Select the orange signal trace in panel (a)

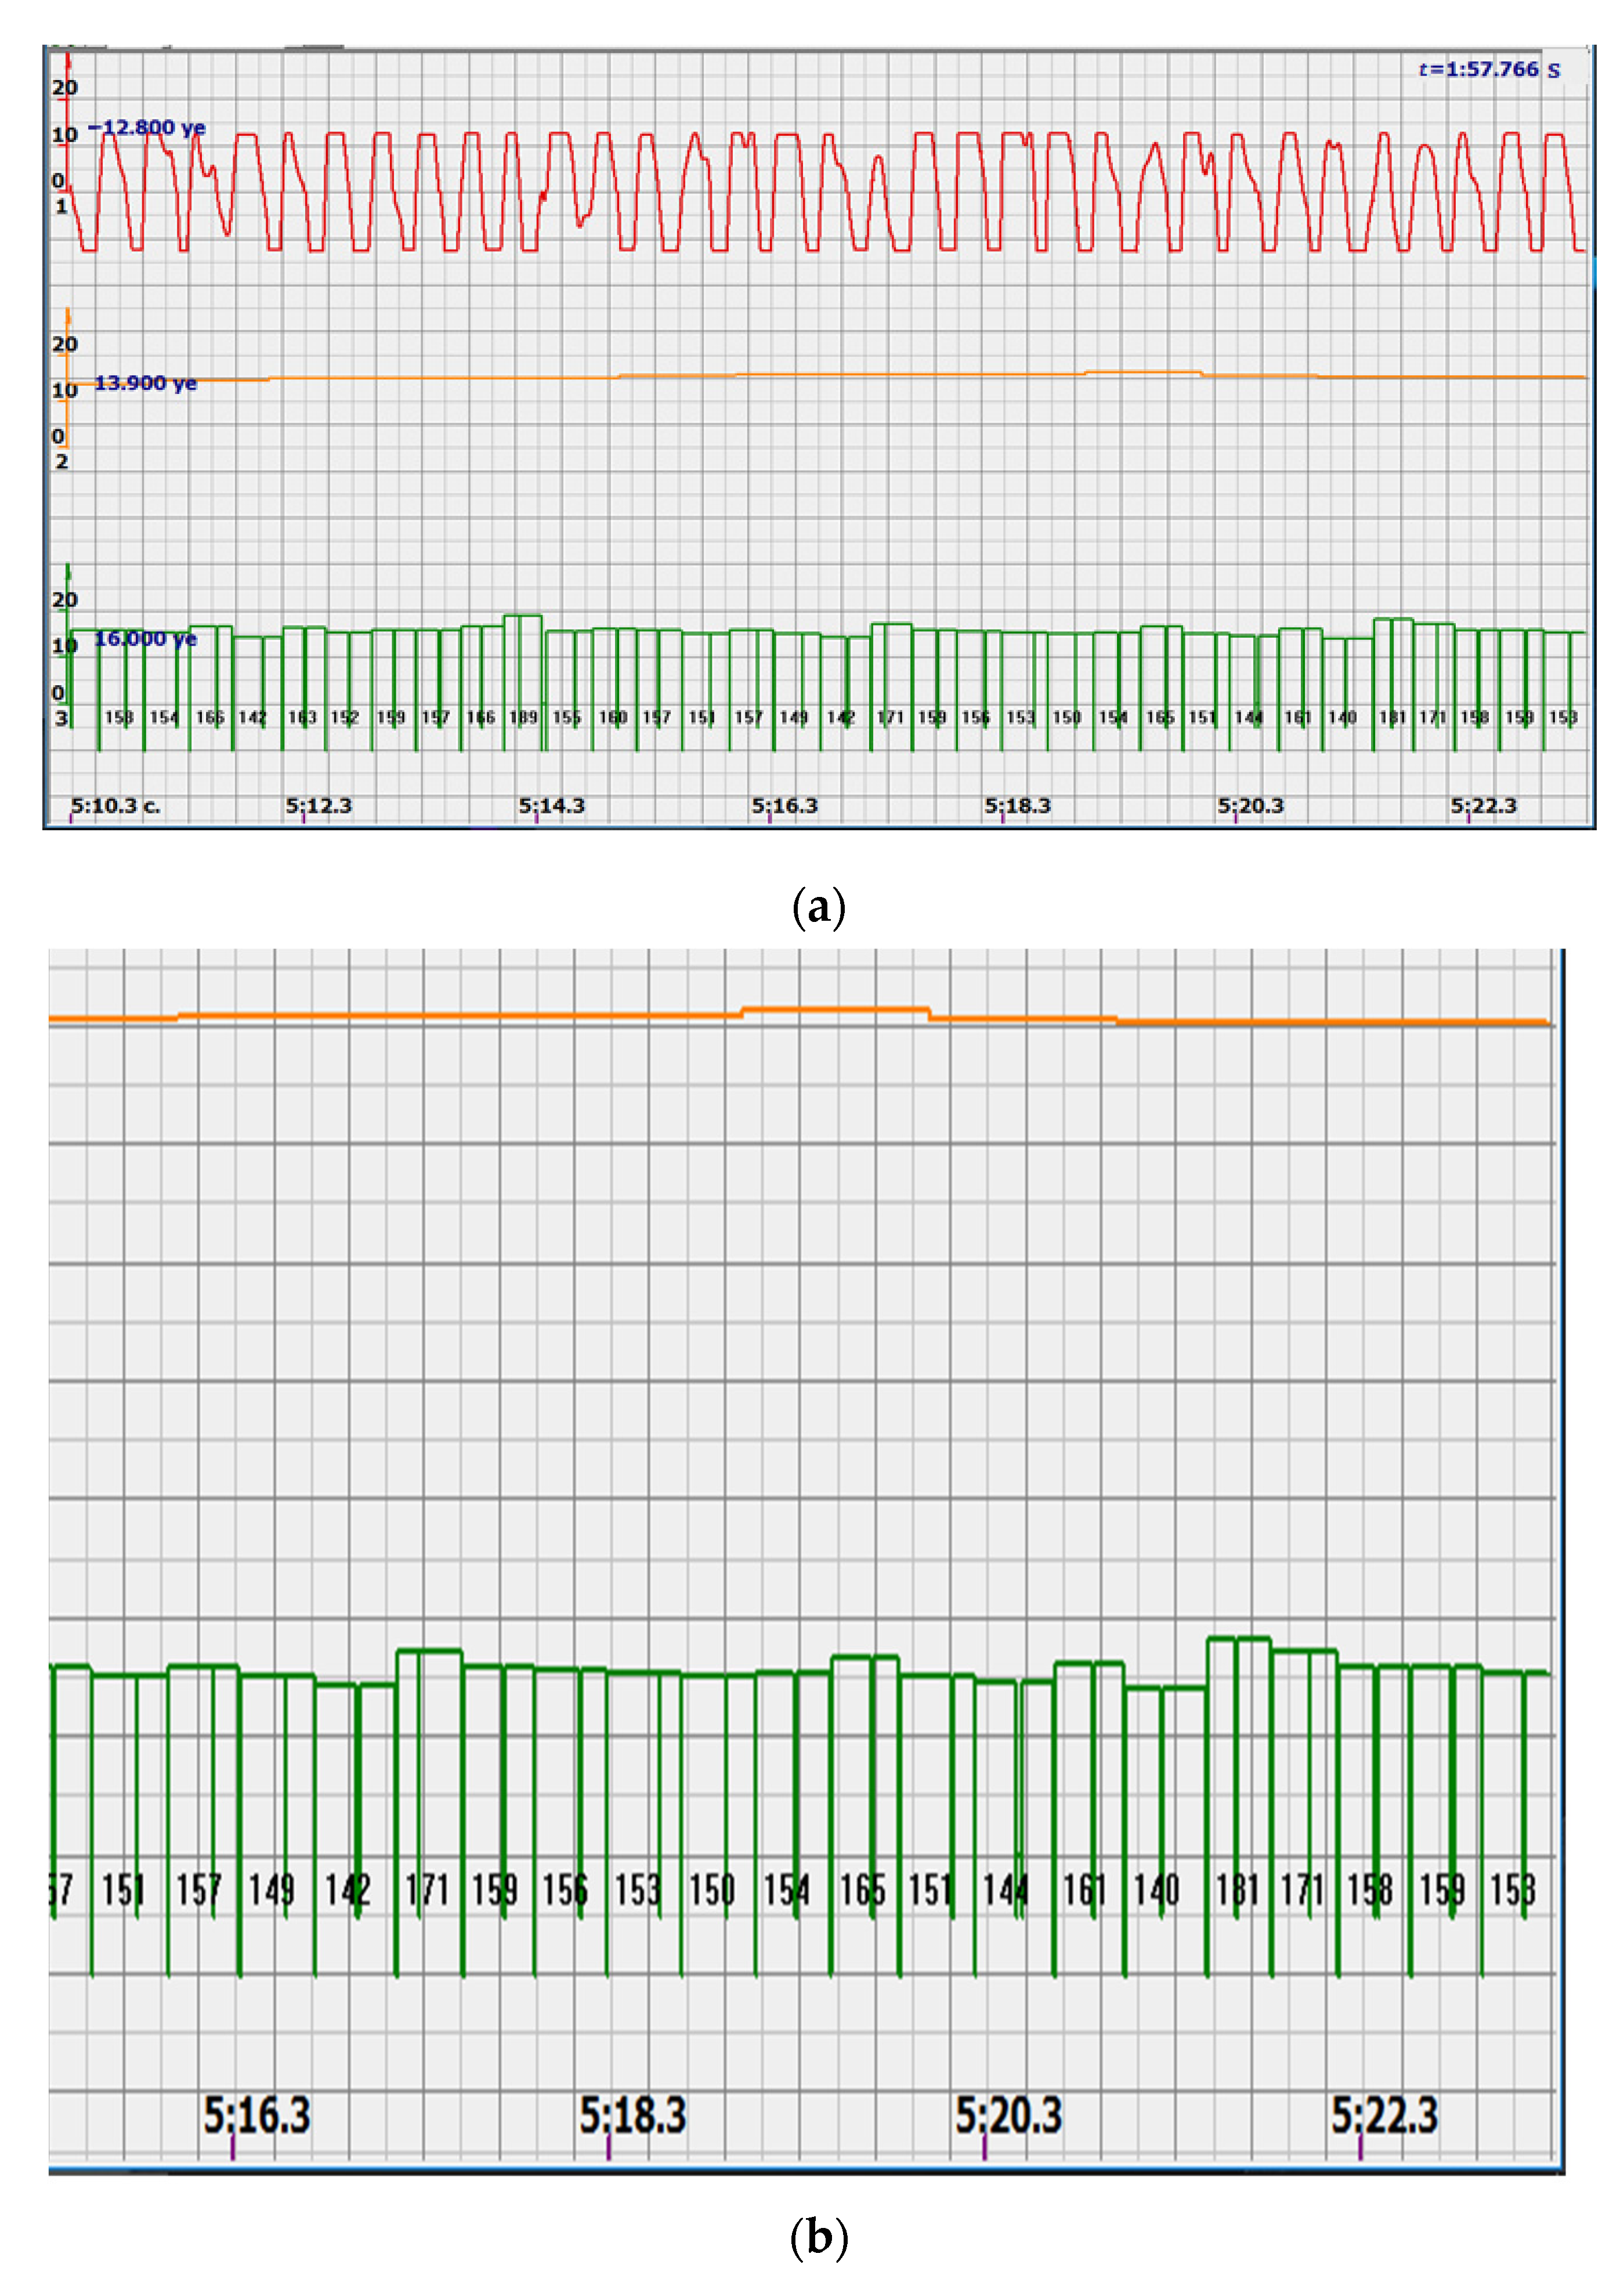point(800,378)
